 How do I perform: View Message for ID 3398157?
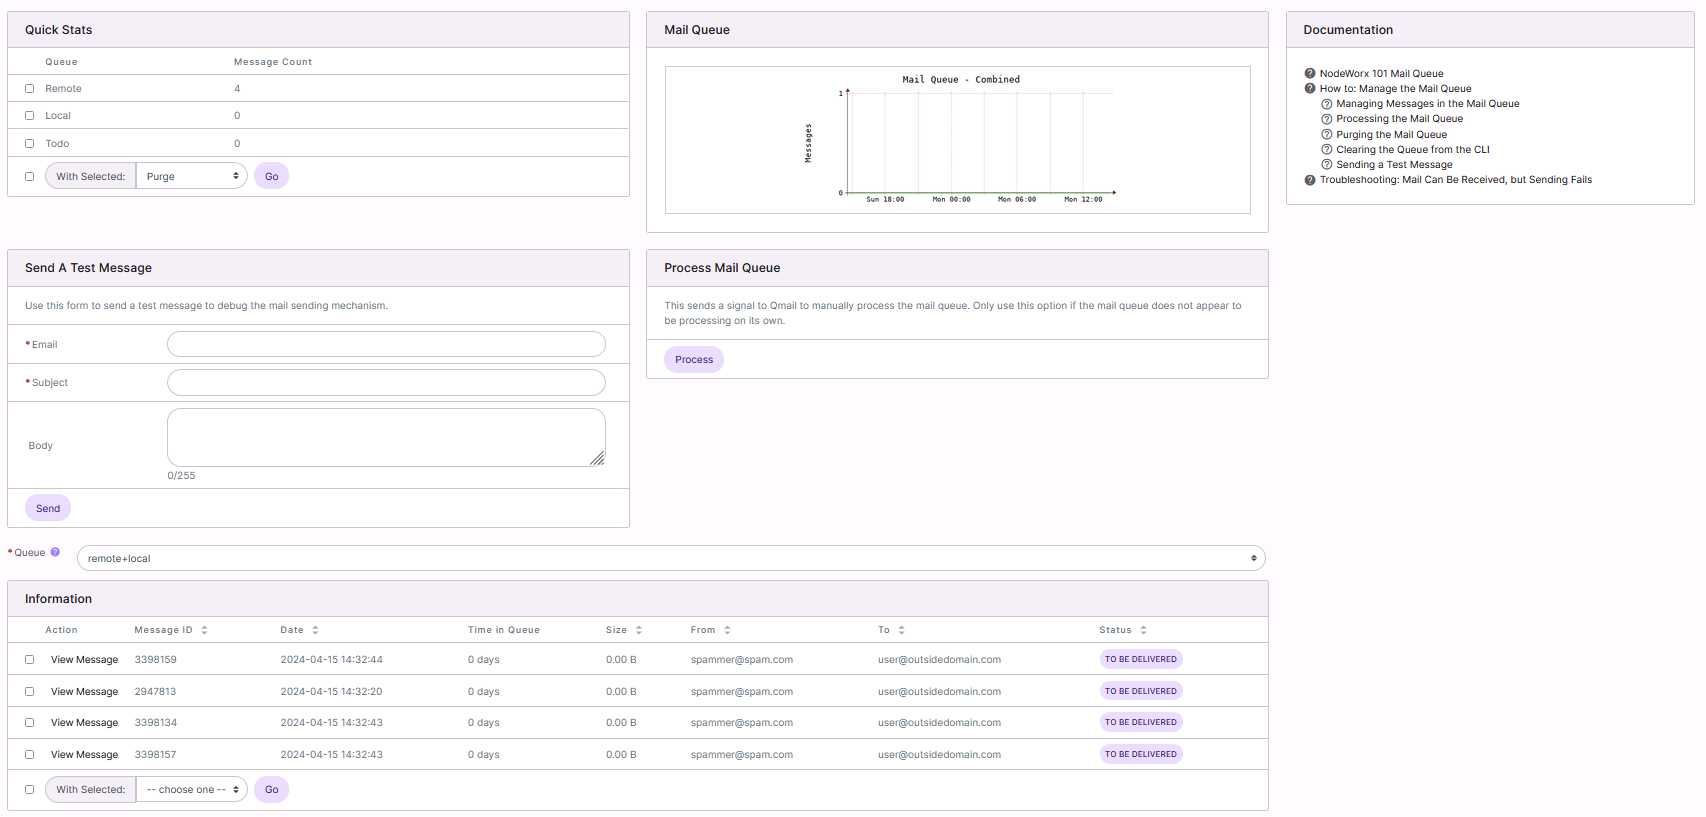pyautogui.click(x=84, y=755)
